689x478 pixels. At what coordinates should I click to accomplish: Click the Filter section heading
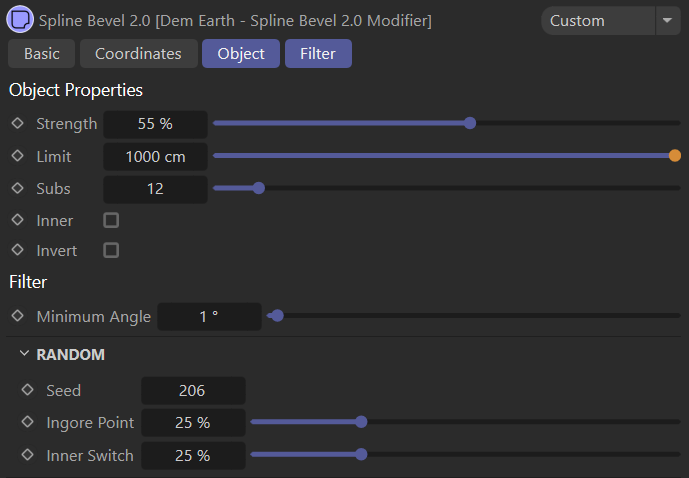pyautogui.click(x=28, y=282)
